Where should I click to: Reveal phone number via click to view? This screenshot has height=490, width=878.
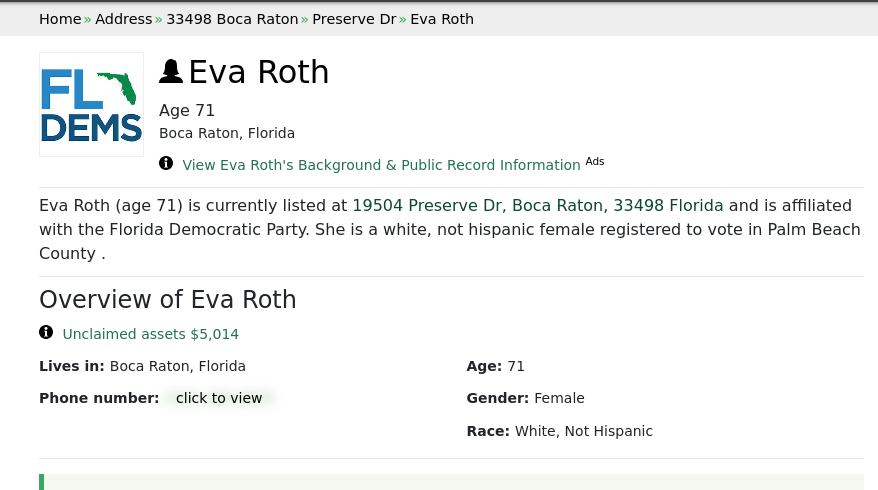pos(219,398)
